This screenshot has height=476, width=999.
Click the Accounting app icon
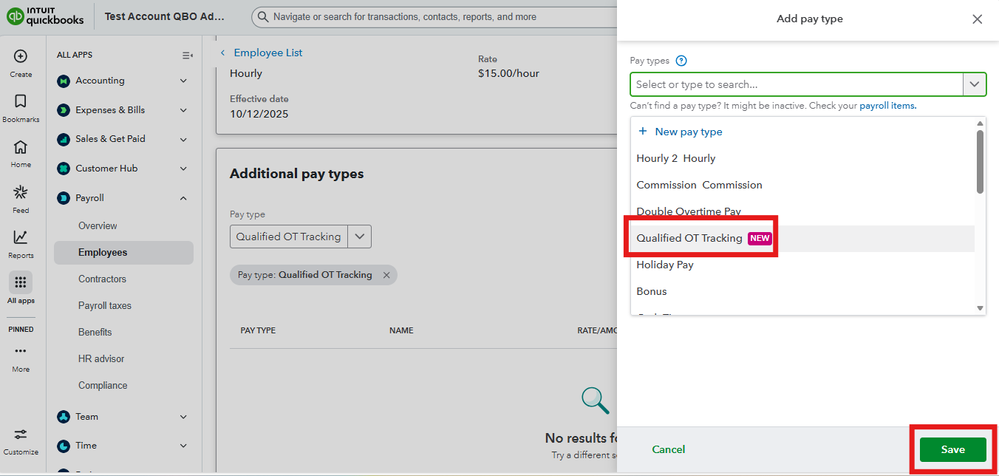63,81
